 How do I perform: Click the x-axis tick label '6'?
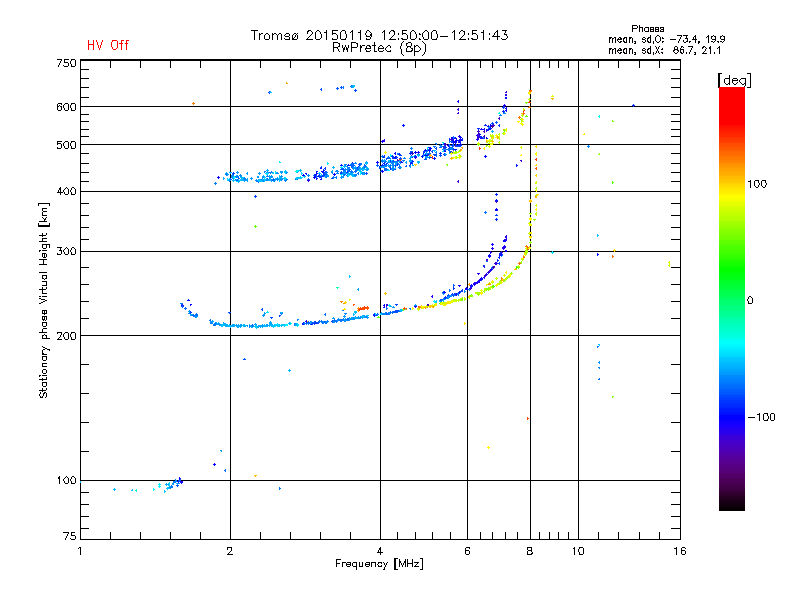click(x=467, y=551)
